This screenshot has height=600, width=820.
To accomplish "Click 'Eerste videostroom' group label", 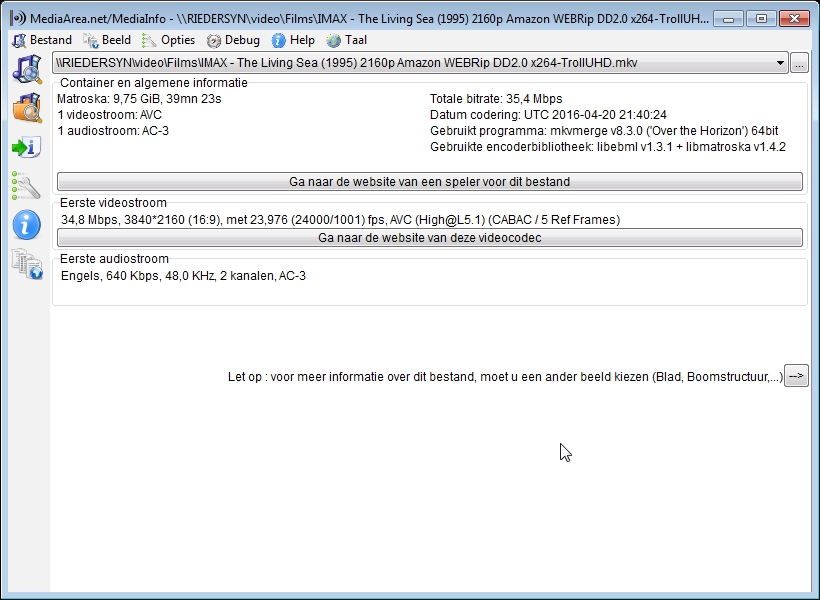I will 113,203.
